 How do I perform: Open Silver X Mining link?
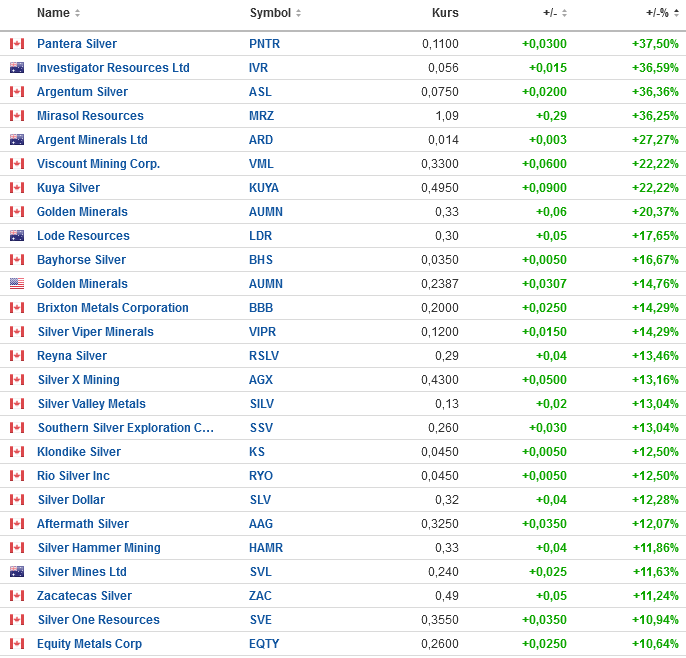point(79,380)
